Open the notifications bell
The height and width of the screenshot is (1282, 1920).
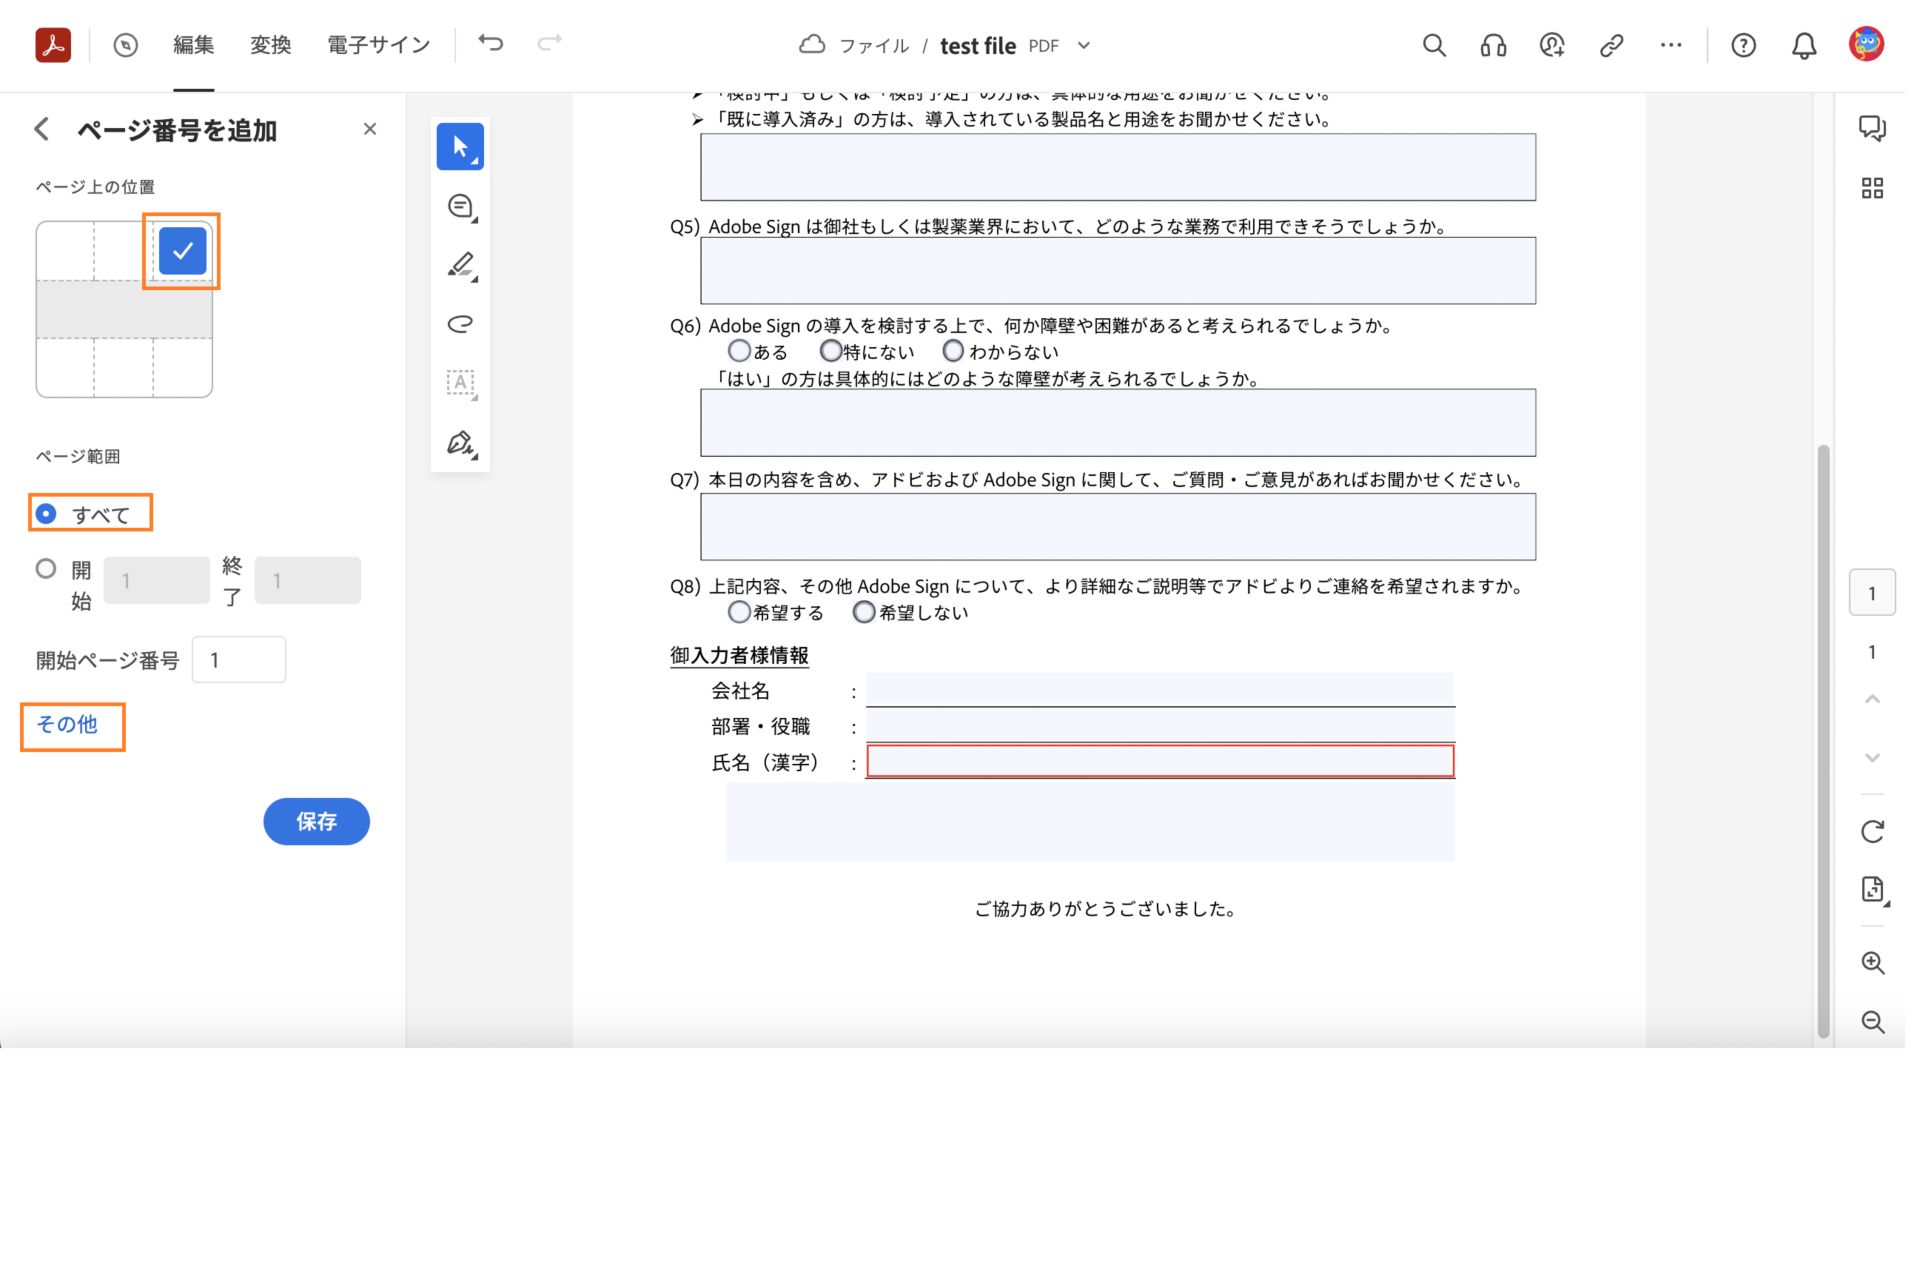point(1804,46)
